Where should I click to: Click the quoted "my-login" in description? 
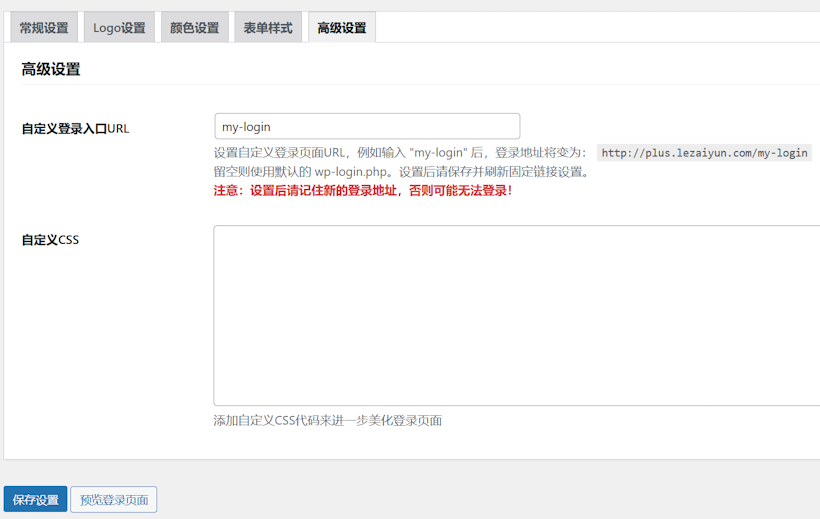pyautogui.click(x=439, y=153)
